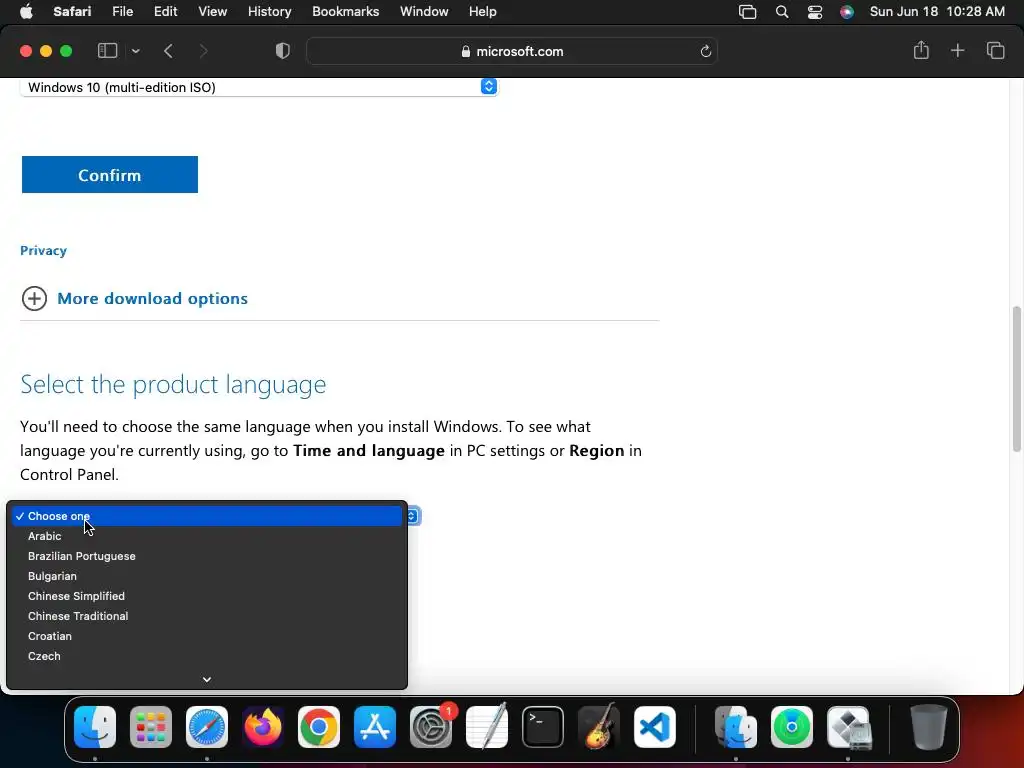The width and height of the screenshot is (1024, 768).
Task: Open the Apple menu
Action: pos(26,12)
